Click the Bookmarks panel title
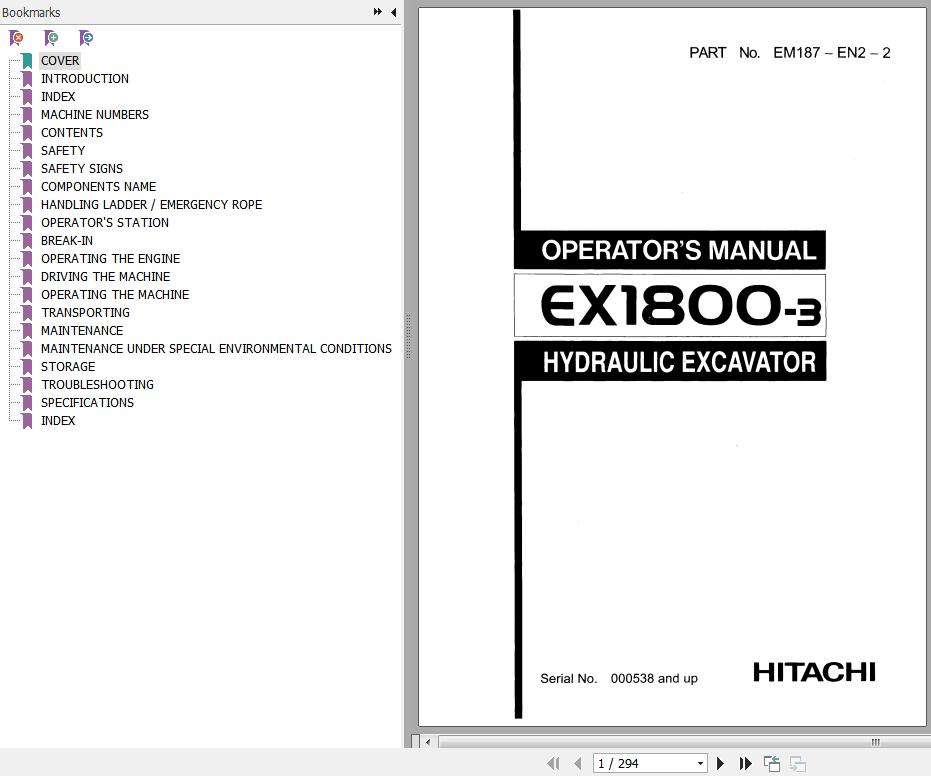Viewport: 931px width, 776px height. [x=31, y=12]
